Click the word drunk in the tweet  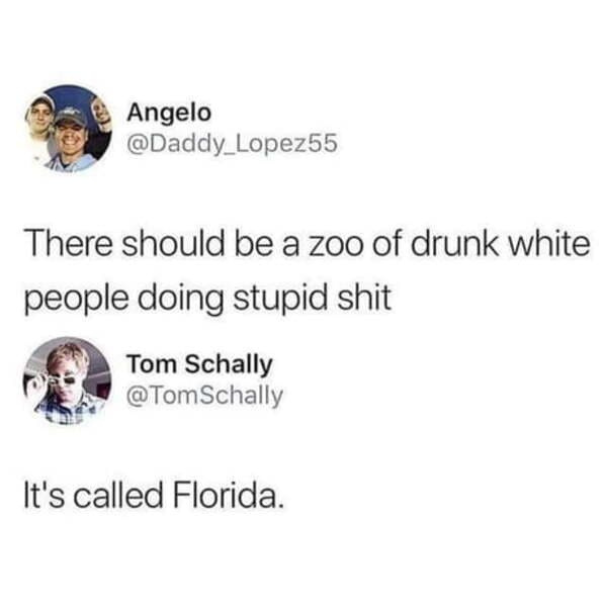pyautogui.click(x=455, y=243)
